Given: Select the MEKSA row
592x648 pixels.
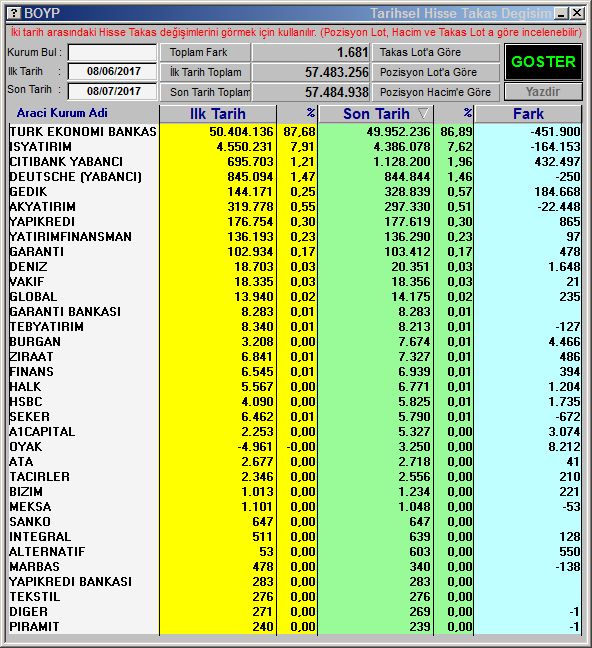Looking at the screenshot, I should (295, 507).
